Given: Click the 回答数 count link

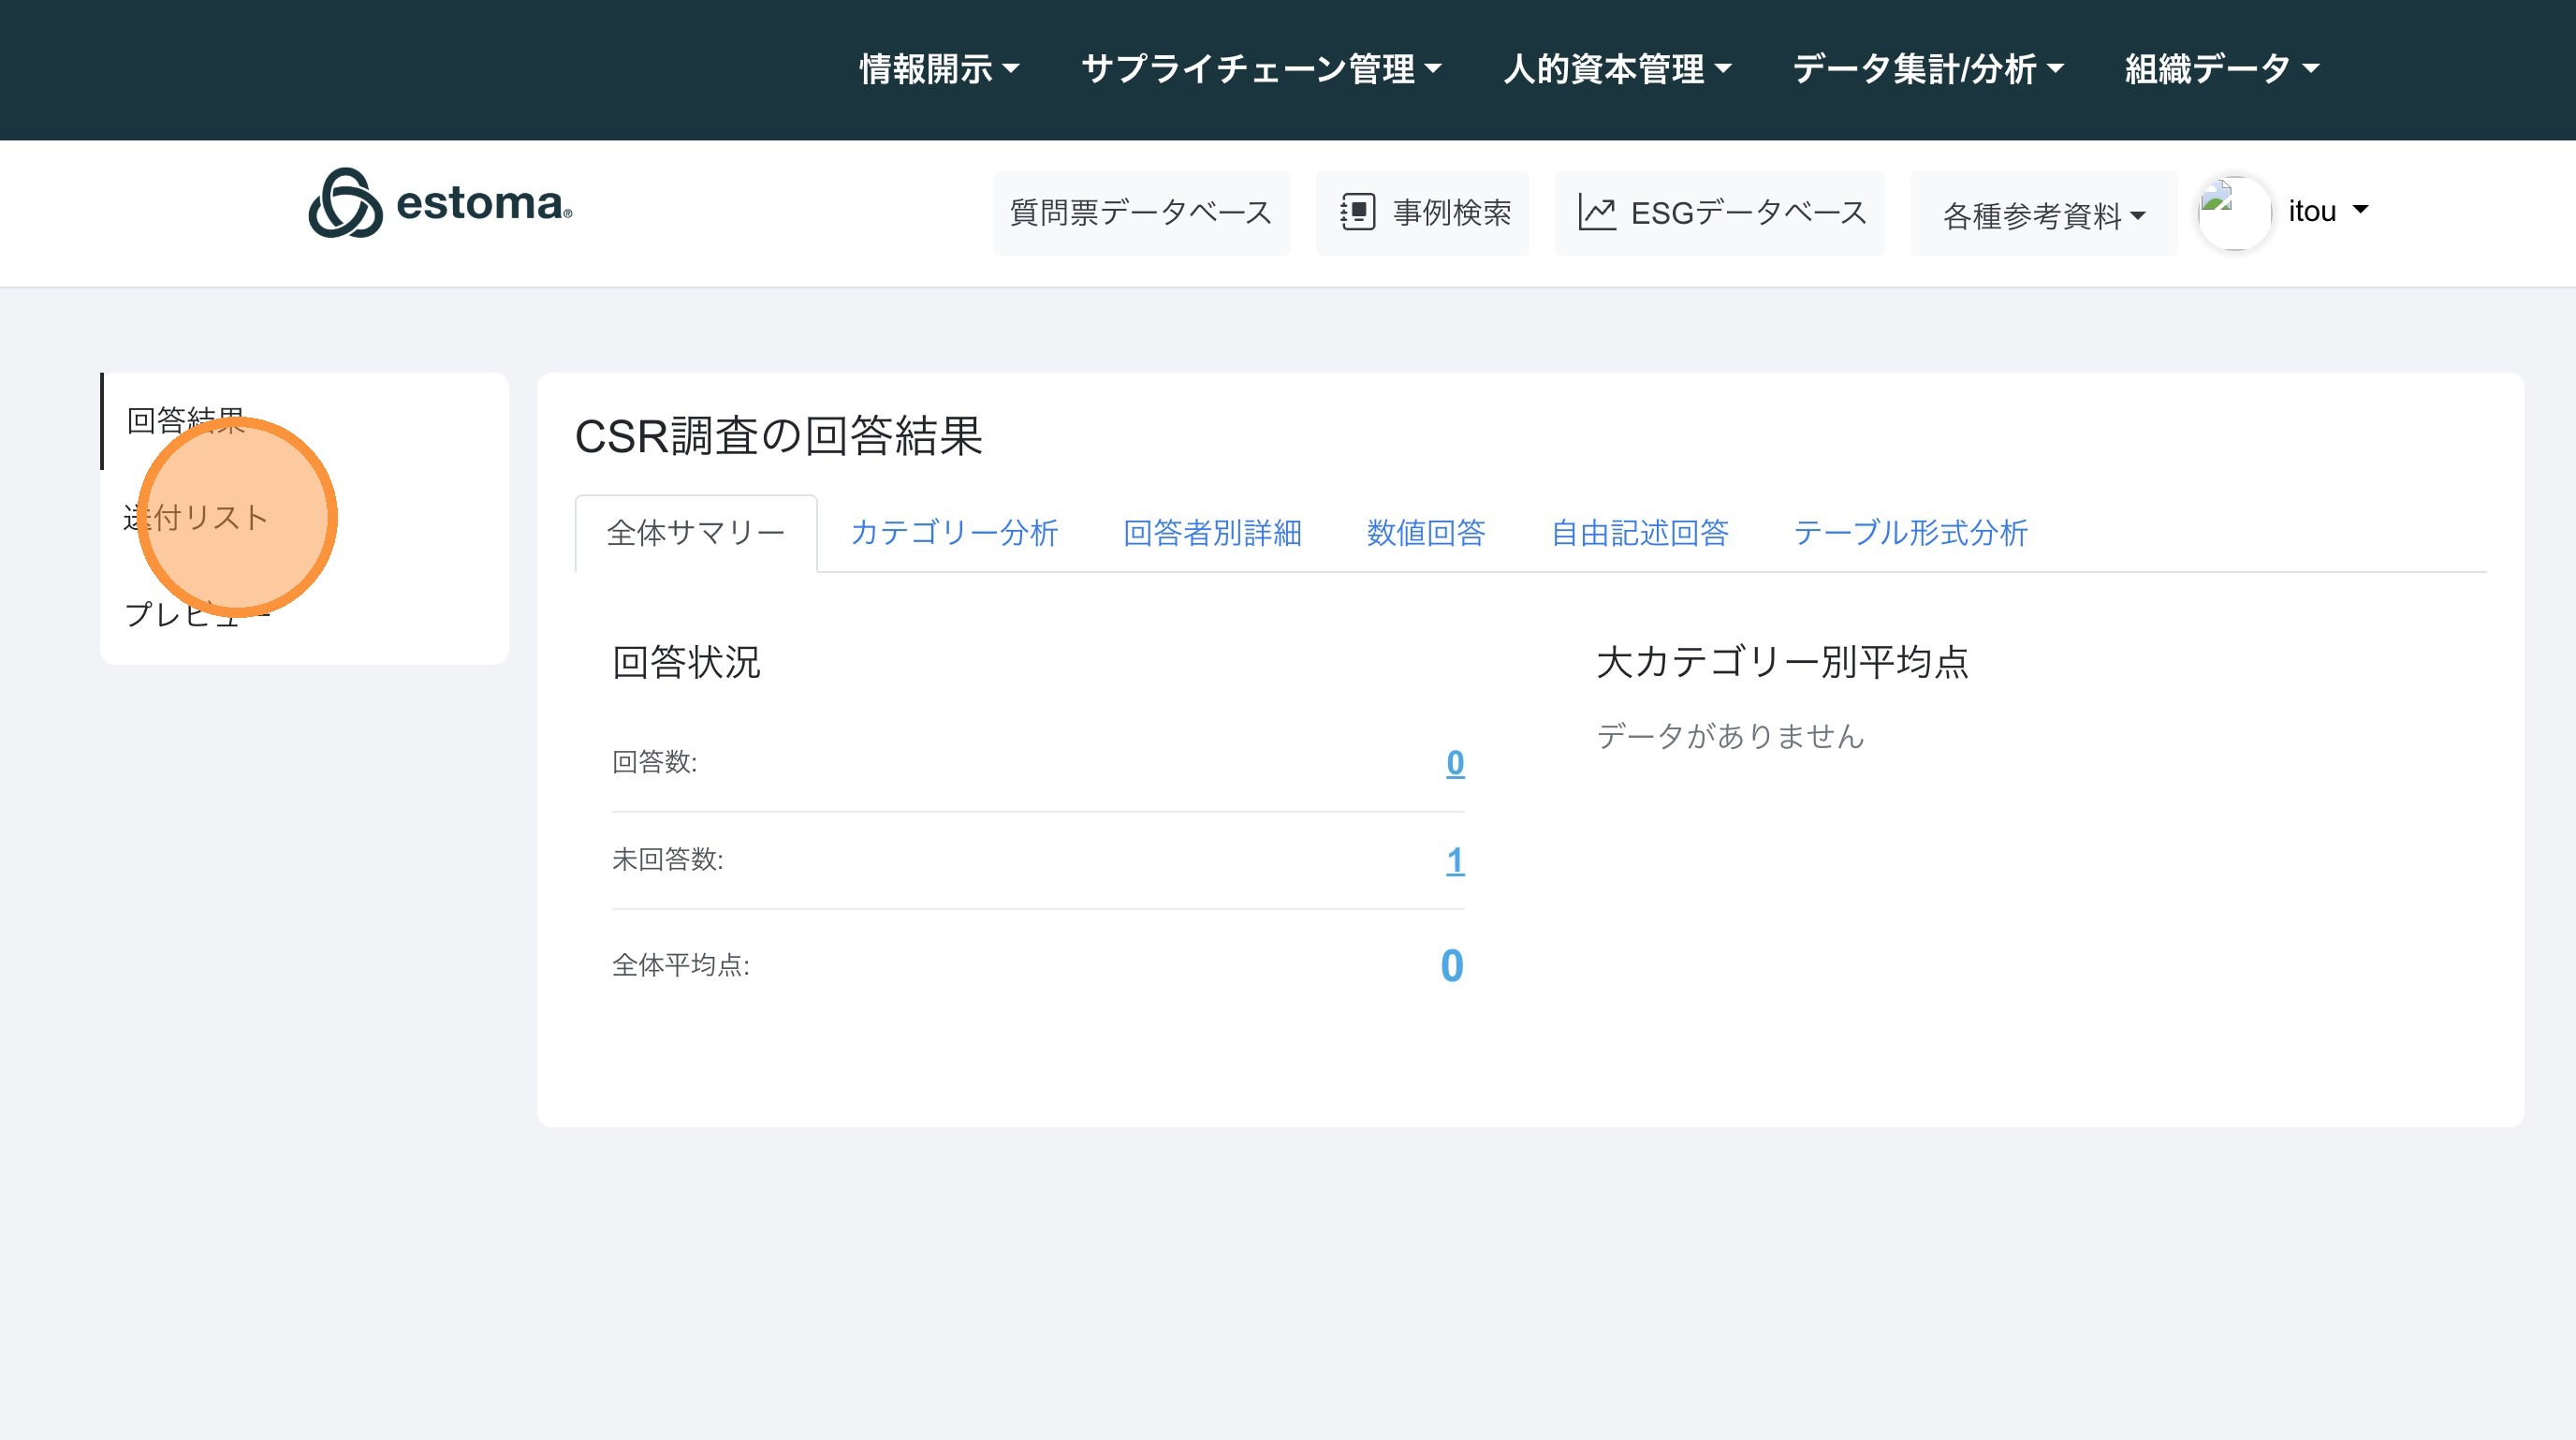Looking at the screenshot, I should point(1455,763).
